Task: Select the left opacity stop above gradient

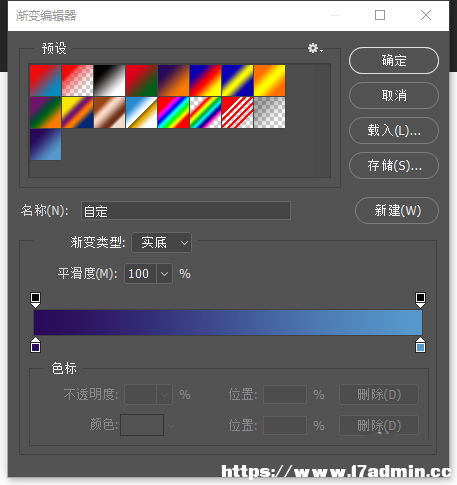Action: (x=35, y=300)
